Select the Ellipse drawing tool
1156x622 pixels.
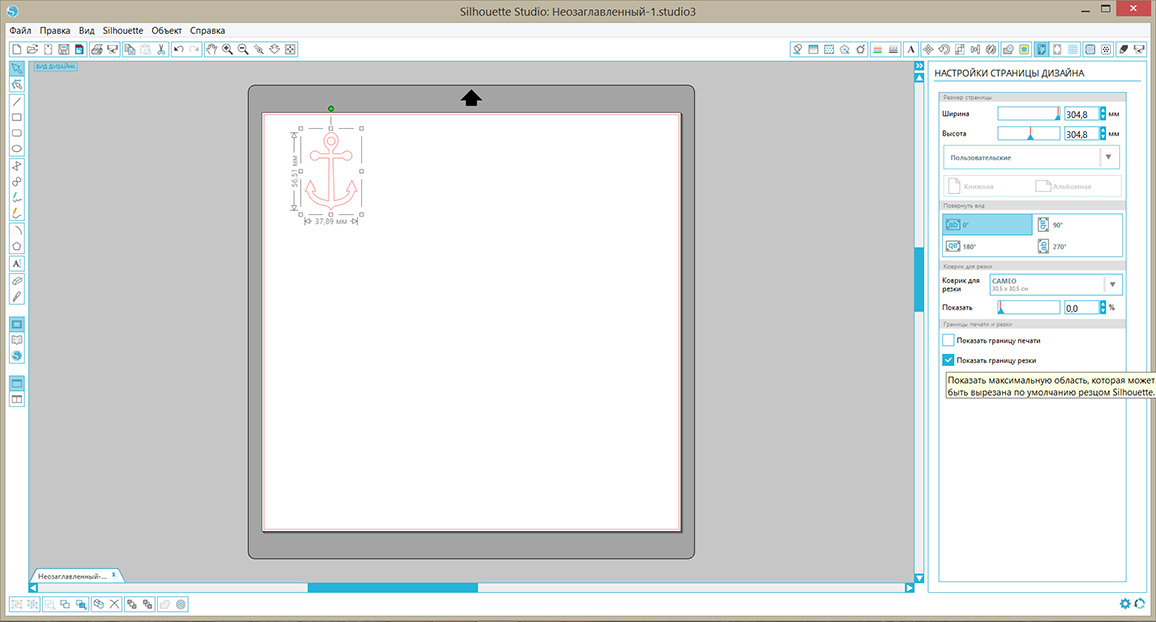[17, 149]
